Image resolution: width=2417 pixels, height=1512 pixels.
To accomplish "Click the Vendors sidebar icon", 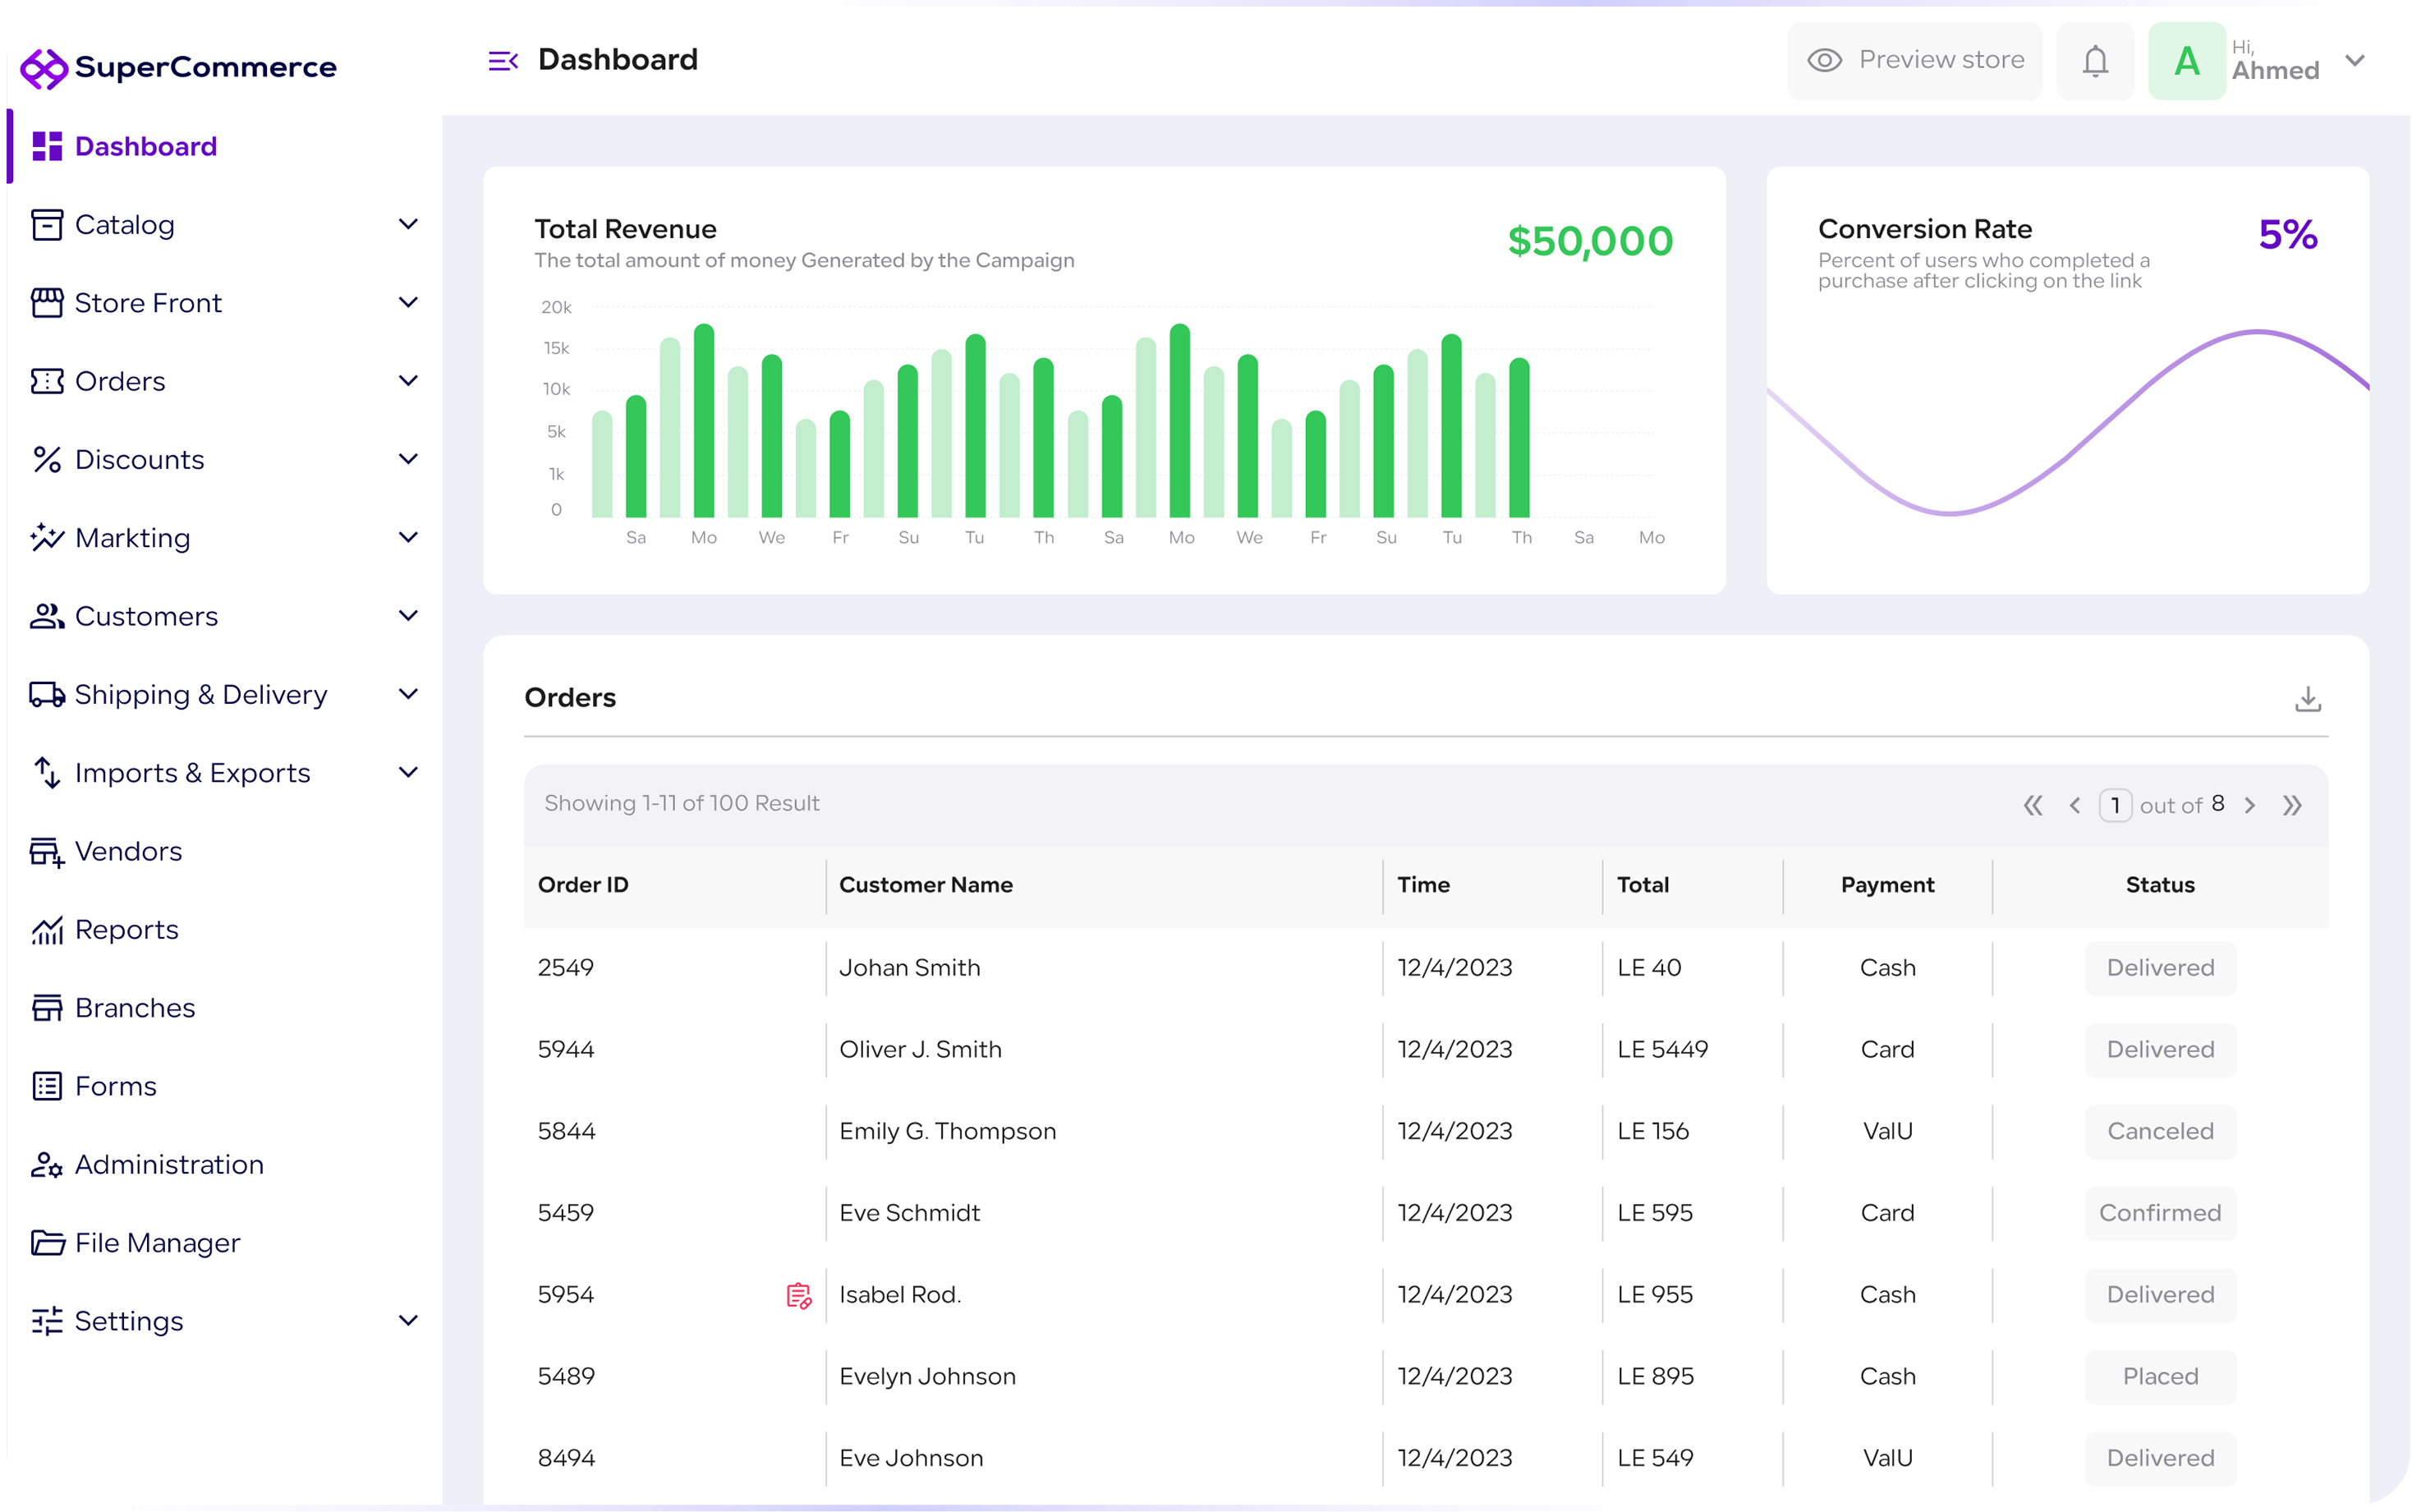I will [47, 852].
